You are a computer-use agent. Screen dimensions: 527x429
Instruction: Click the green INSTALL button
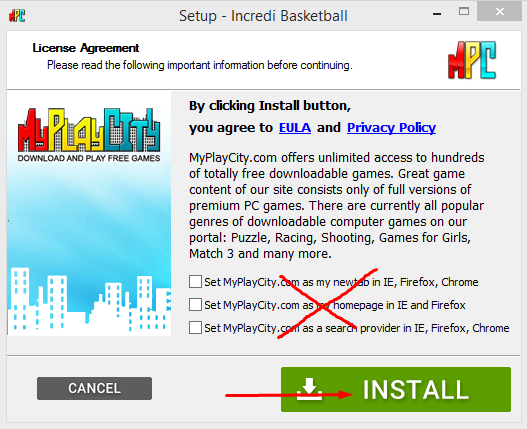pos(396,389)
